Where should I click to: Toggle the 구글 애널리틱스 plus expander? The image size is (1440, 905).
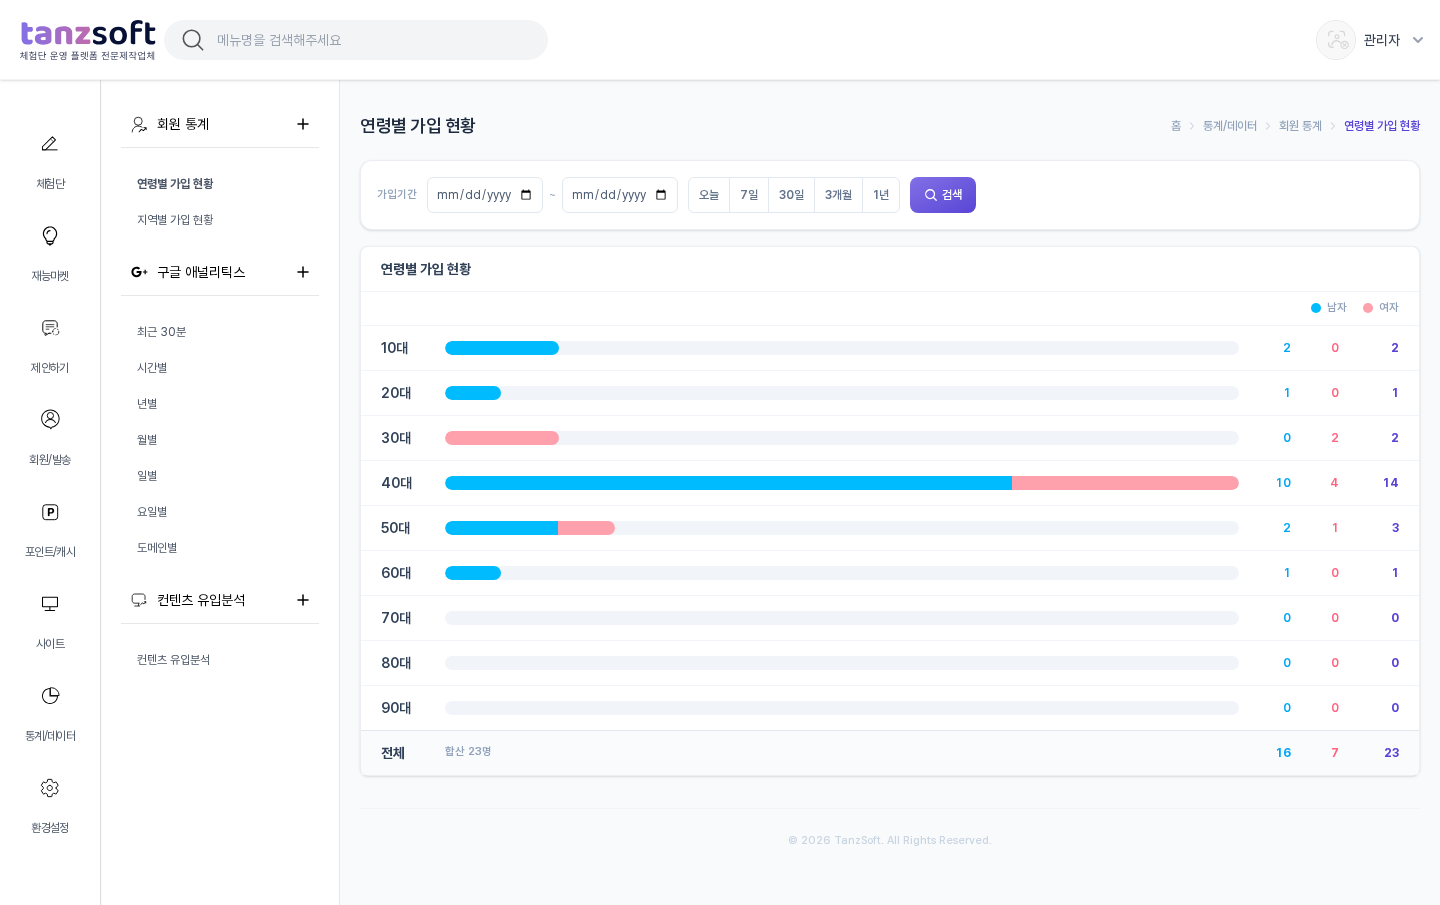[x=303, y=272]
